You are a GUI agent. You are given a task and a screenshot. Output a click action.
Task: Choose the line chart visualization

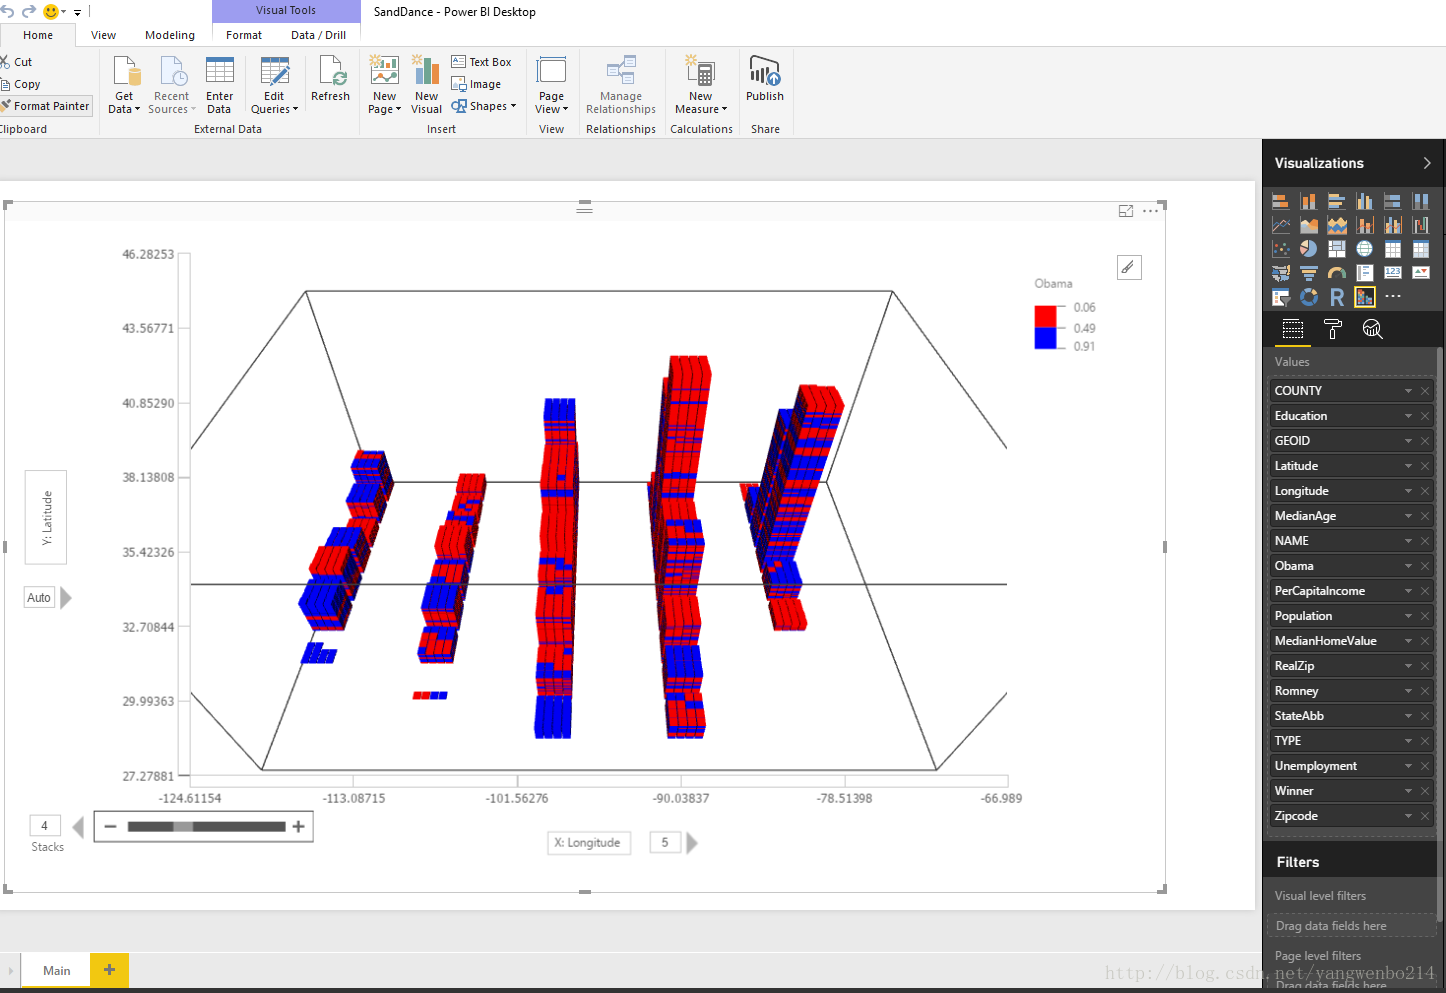coord(1280,225)
